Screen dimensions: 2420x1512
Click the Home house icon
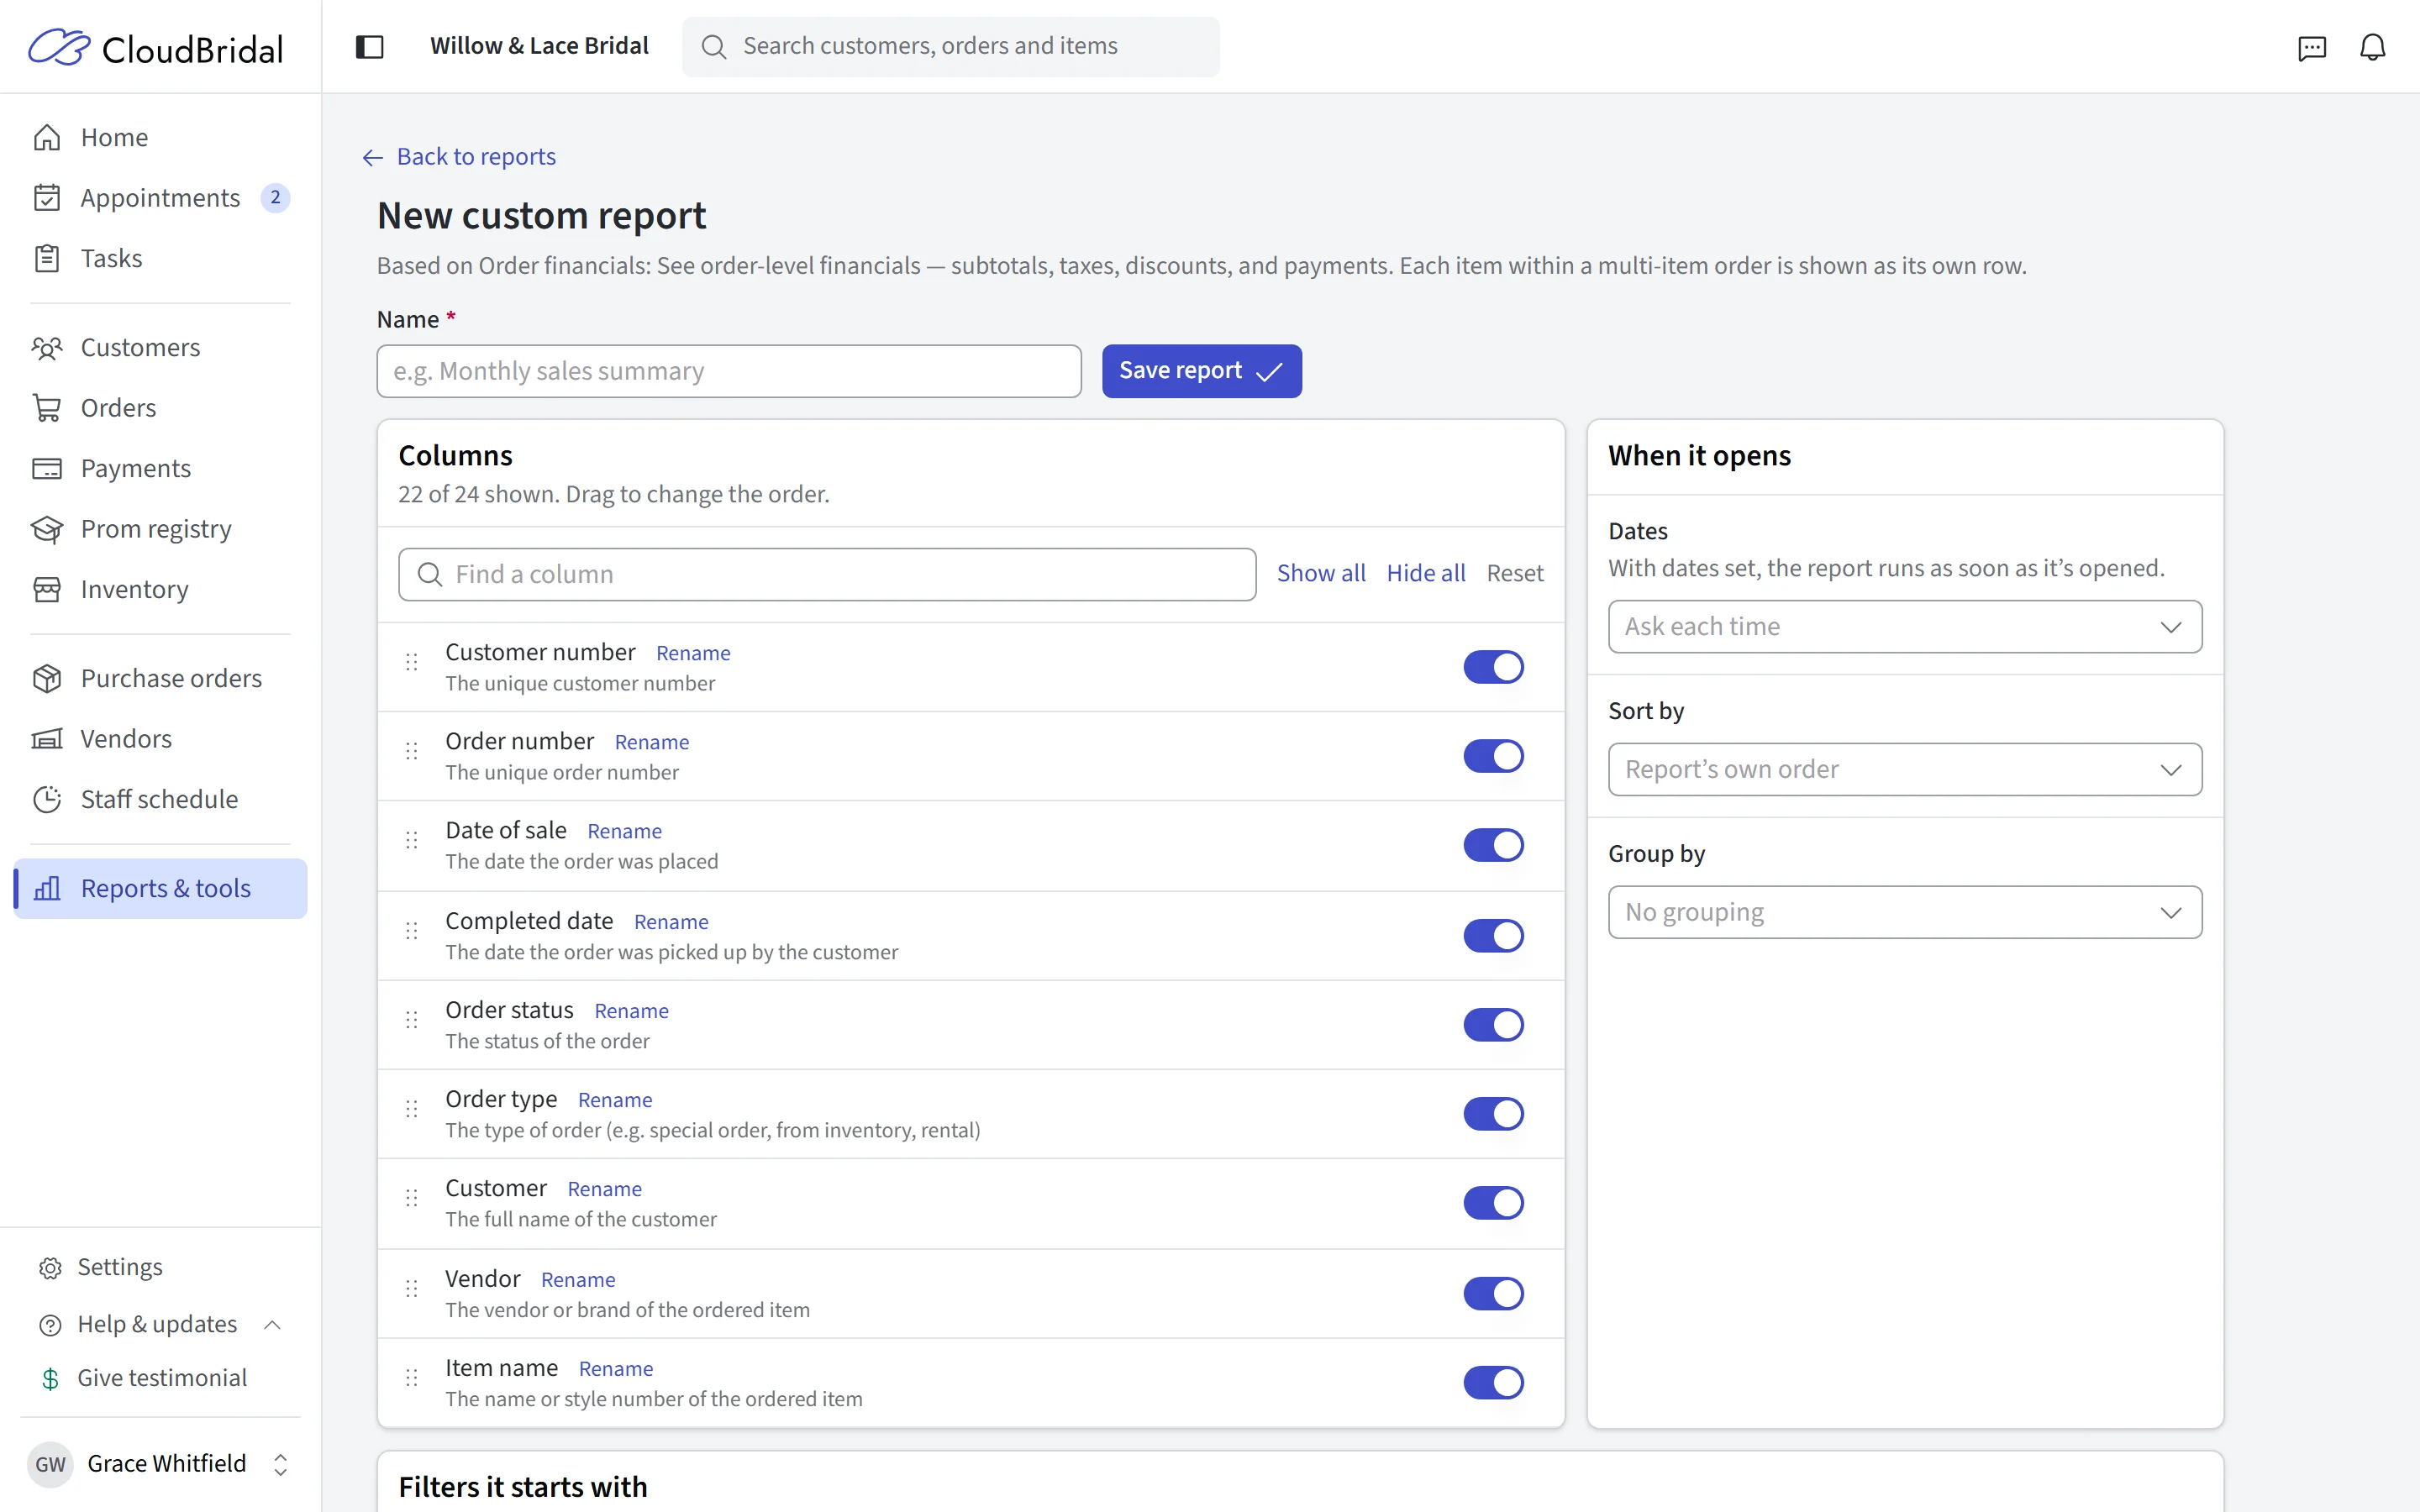(x=47, y=137)
